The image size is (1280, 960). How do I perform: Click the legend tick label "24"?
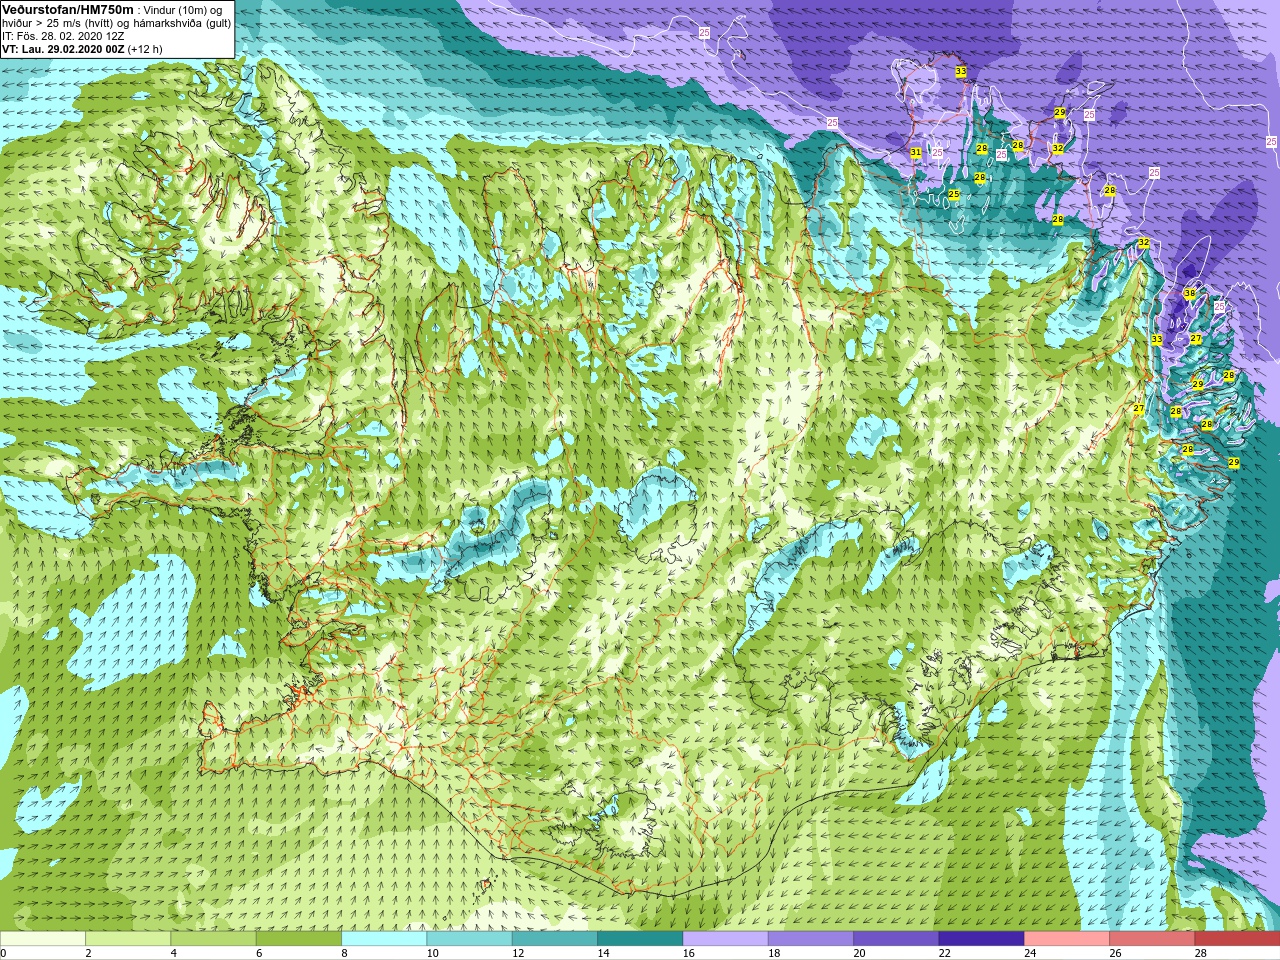(x=1029, y=953)
